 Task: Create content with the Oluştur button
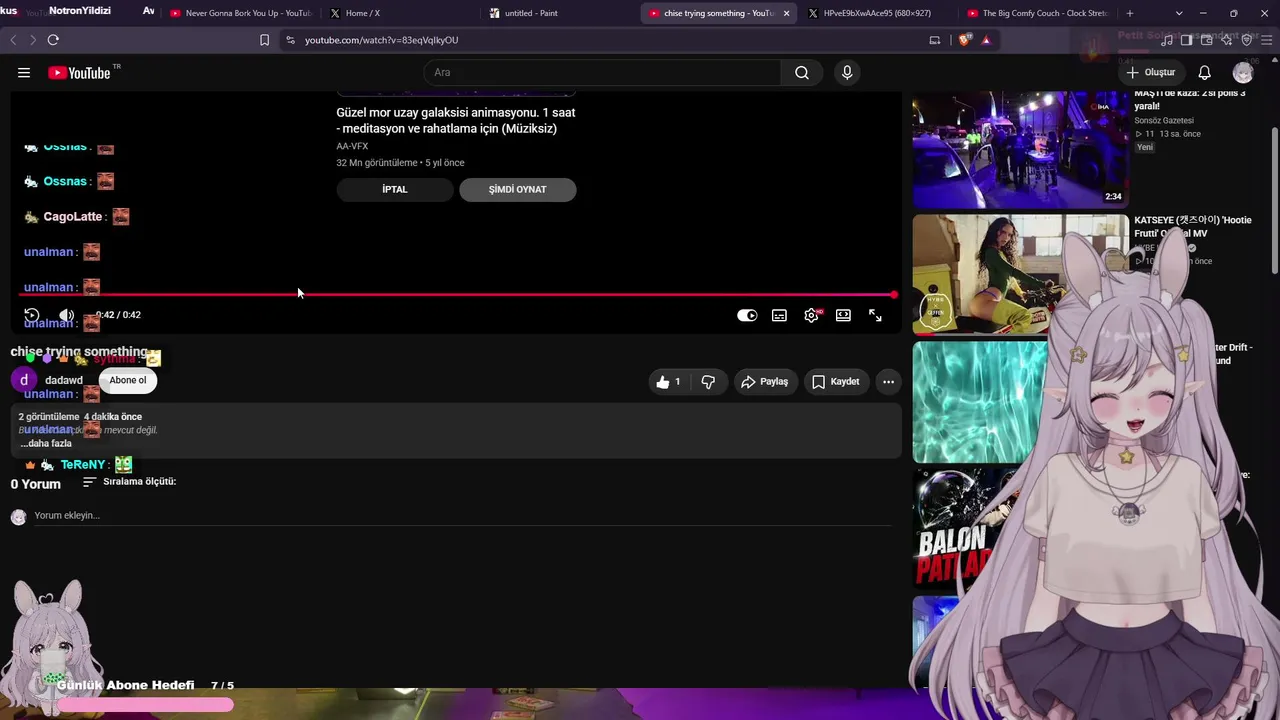[1150, 72]
